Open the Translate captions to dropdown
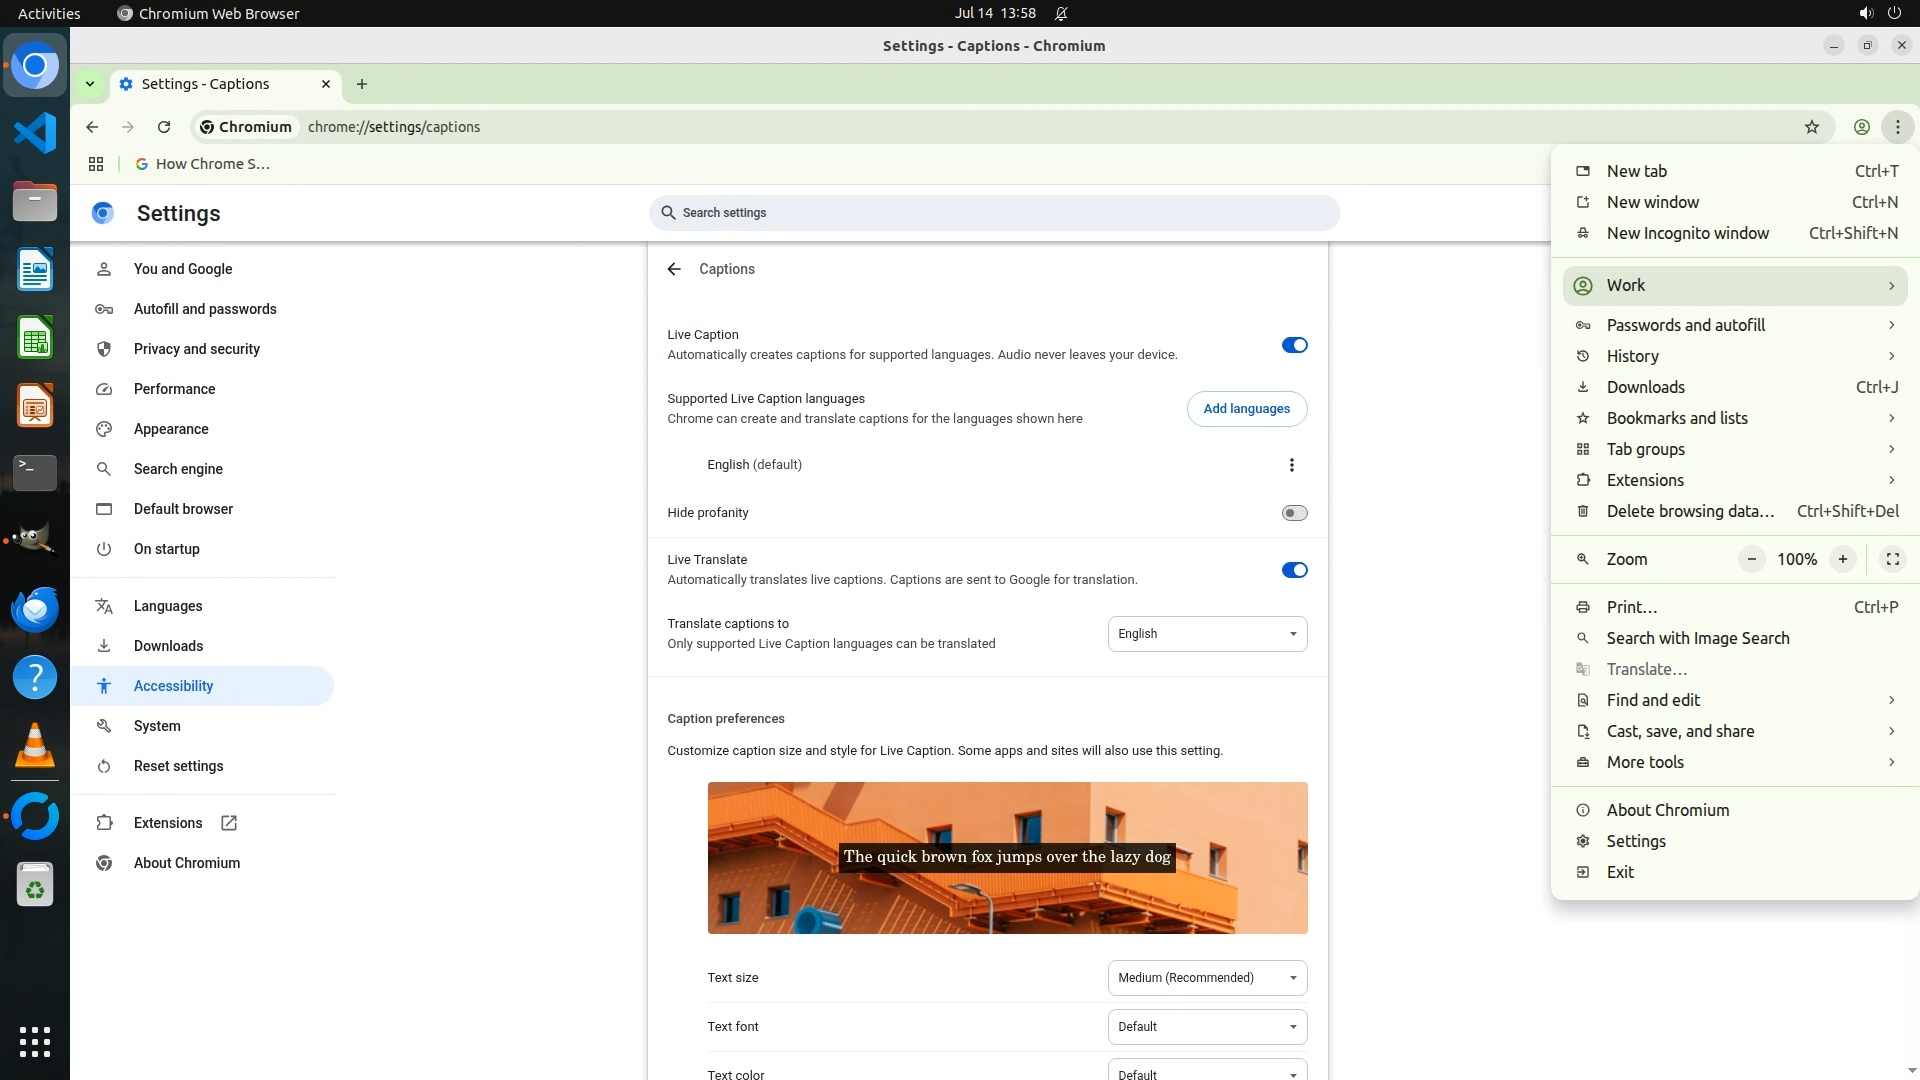The height and width of the screenshot is (1080, 1920). click(1207, 634)
